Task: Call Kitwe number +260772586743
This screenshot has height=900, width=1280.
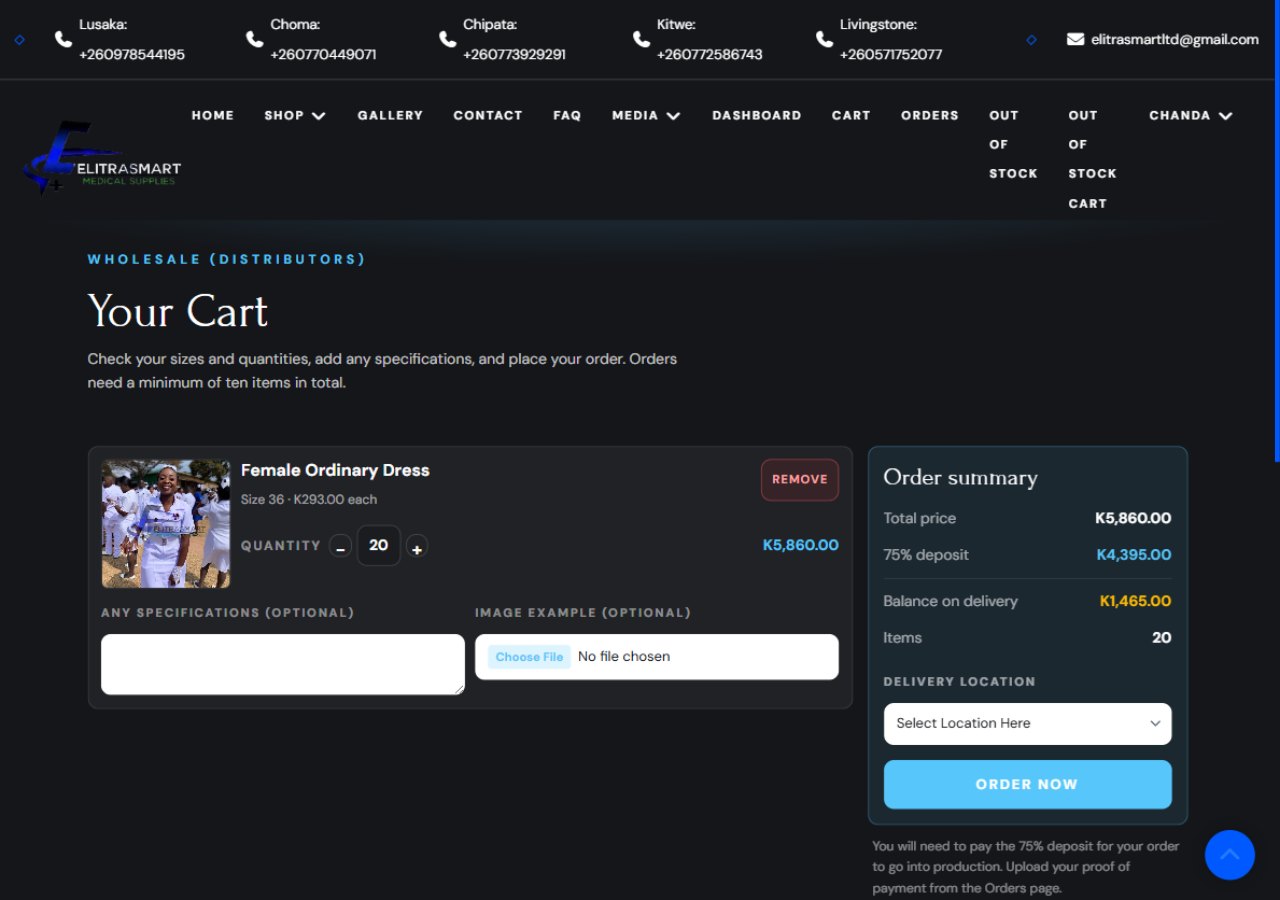Action: (x=709, y=54)
